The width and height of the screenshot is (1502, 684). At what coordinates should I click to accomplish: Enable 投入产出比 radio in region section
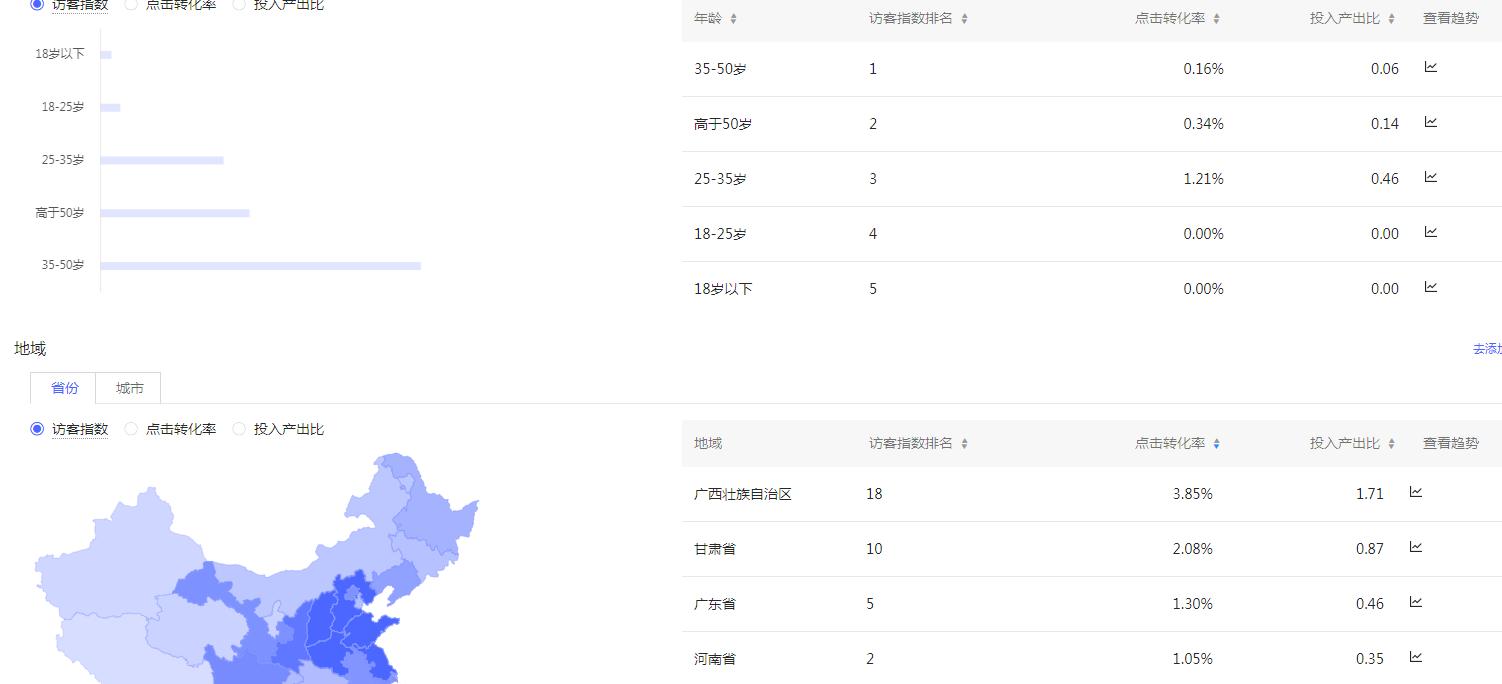click(x=239, y=428)
